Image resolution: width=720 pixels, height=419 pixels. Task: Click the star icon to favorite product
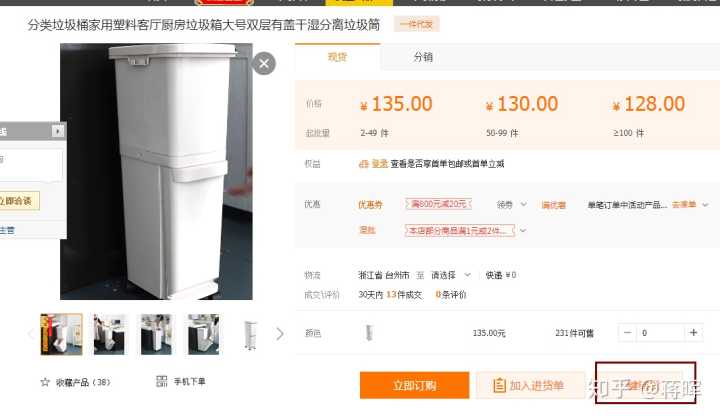(x=45, y=382)
